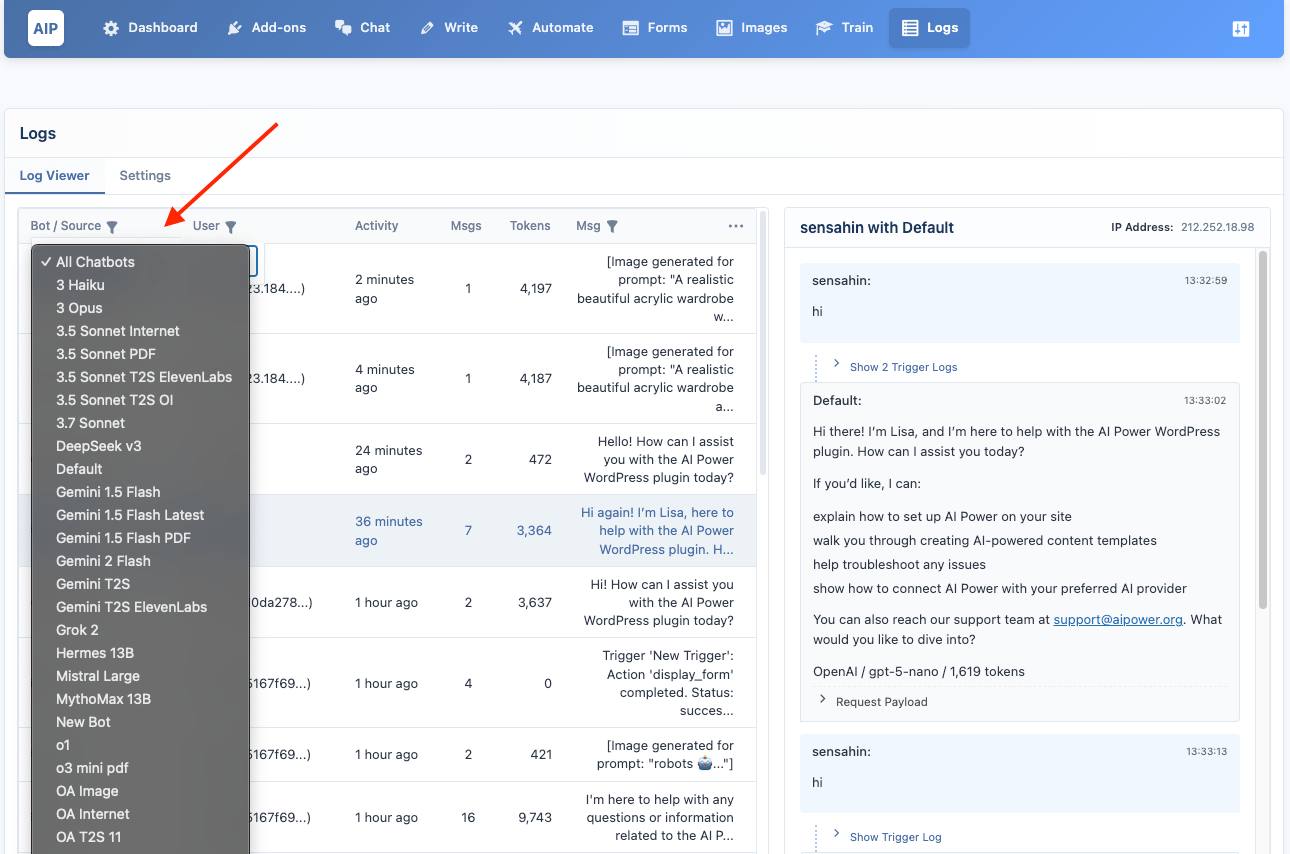Viewport: 1290px width, 854px height.
Task: Open the Train menu item
Action: (844, 28)
